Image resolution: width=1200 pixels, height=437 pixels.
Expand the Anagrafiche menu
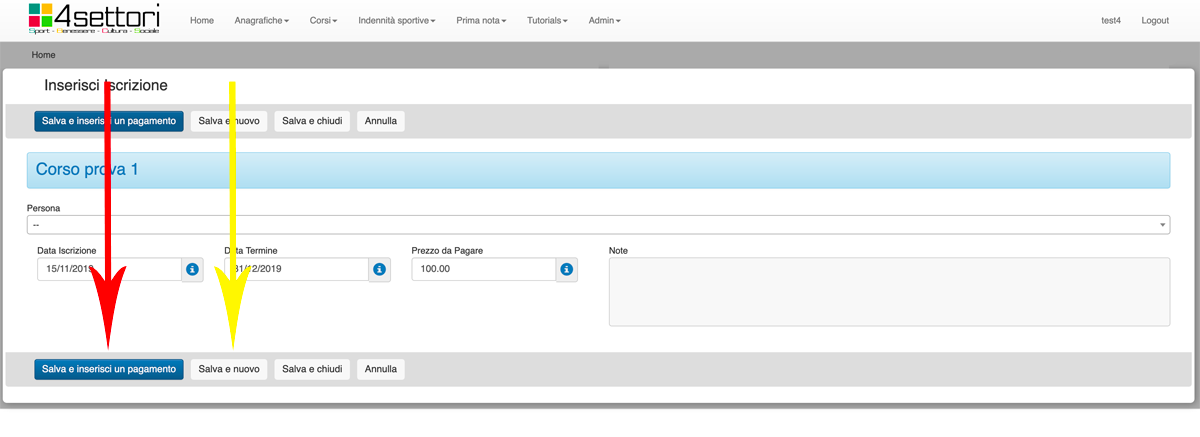(261, 21)
